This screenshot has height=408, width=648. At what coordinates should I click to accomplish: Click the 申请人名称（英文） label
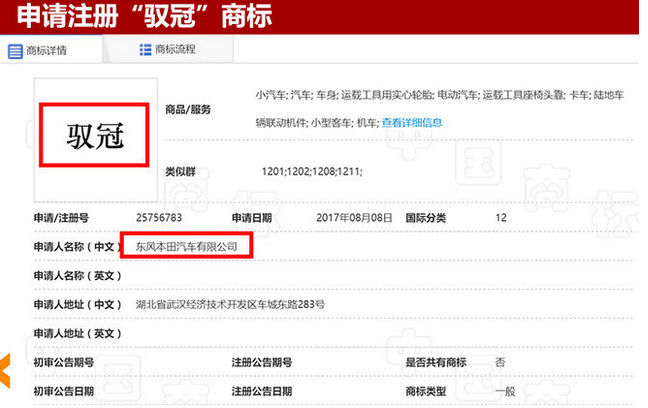pyautogui.click(x=76, y=275)
